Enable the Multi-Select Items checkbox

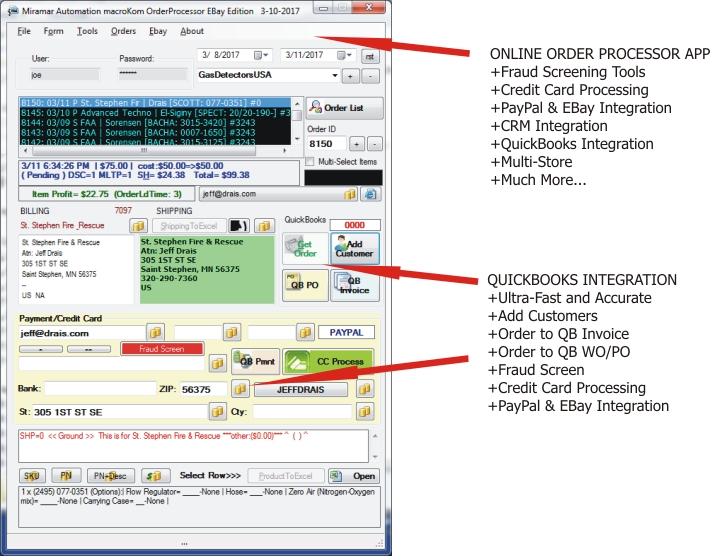click(310, 162)
